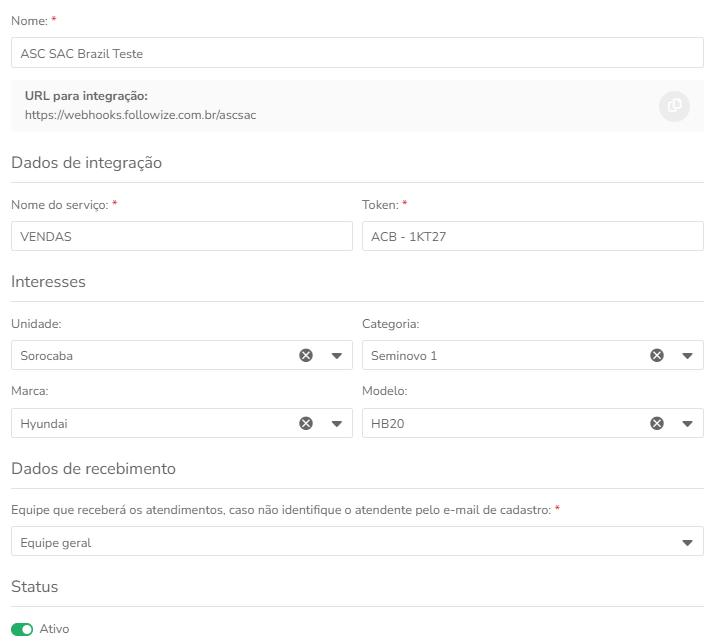Expand the Unidade dropdown arrow

click(337, 356)
